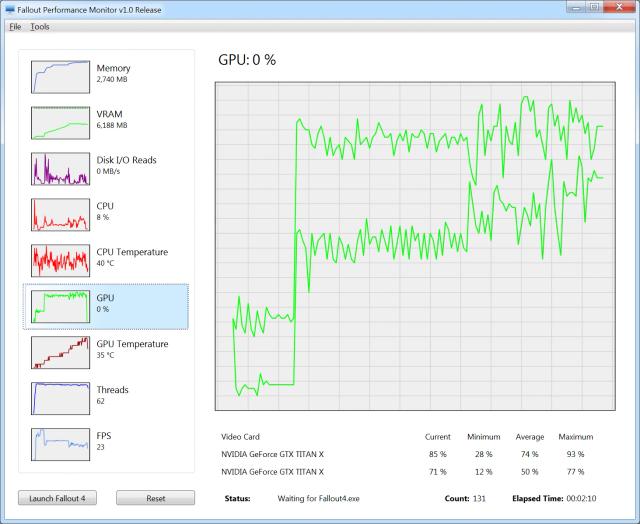Click the Video Card column header
The width and height of the screenshot is (640, 524).
coord(240,437)
